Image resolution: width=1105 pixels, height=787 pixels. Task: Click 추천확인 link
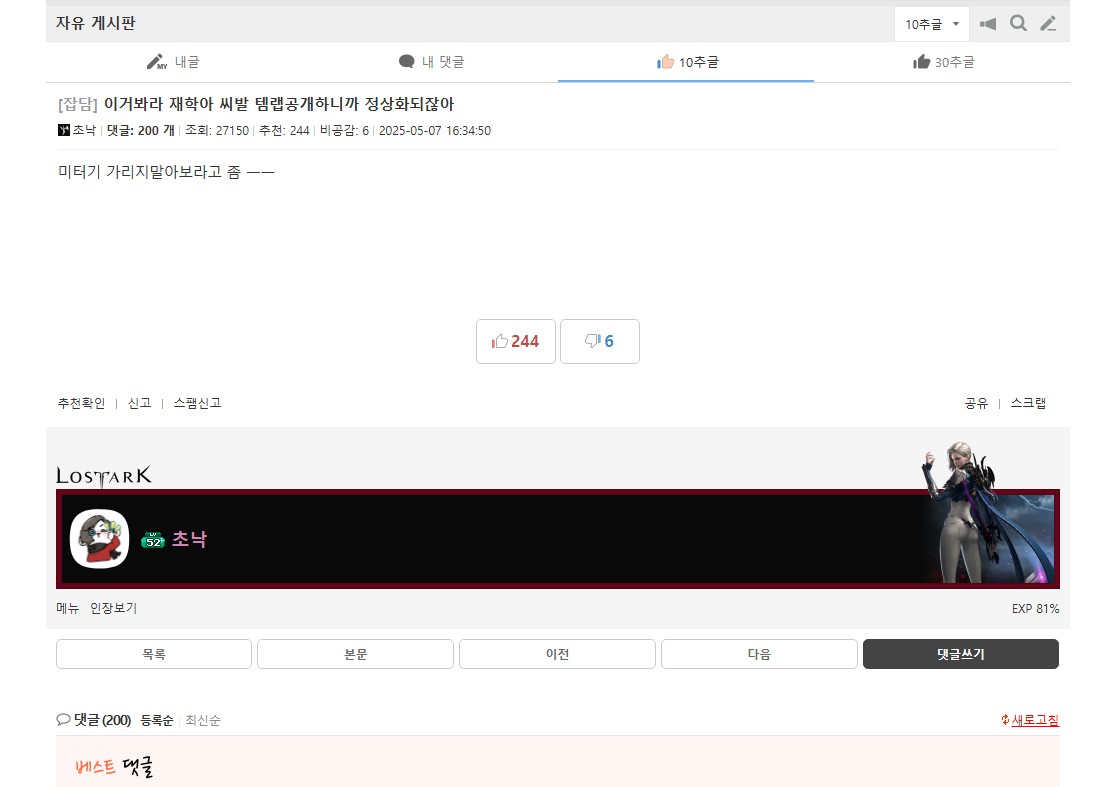coord(81,403)
